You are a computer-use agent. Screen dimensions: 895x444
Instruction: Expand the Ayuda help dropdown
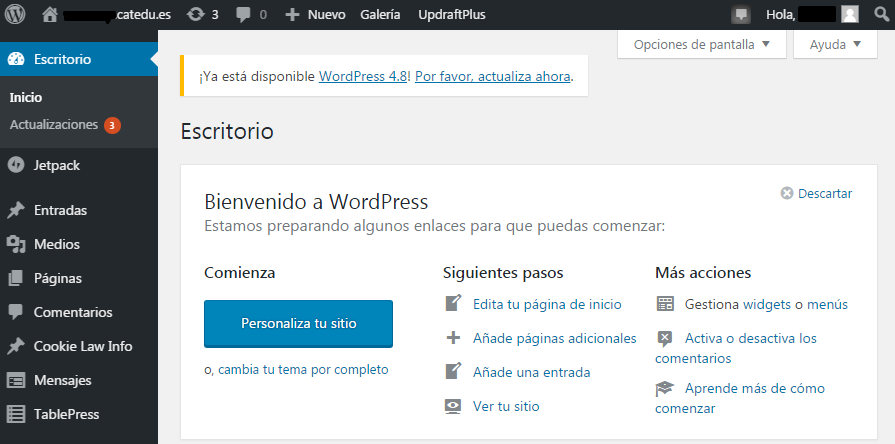[x=835, y=45]
